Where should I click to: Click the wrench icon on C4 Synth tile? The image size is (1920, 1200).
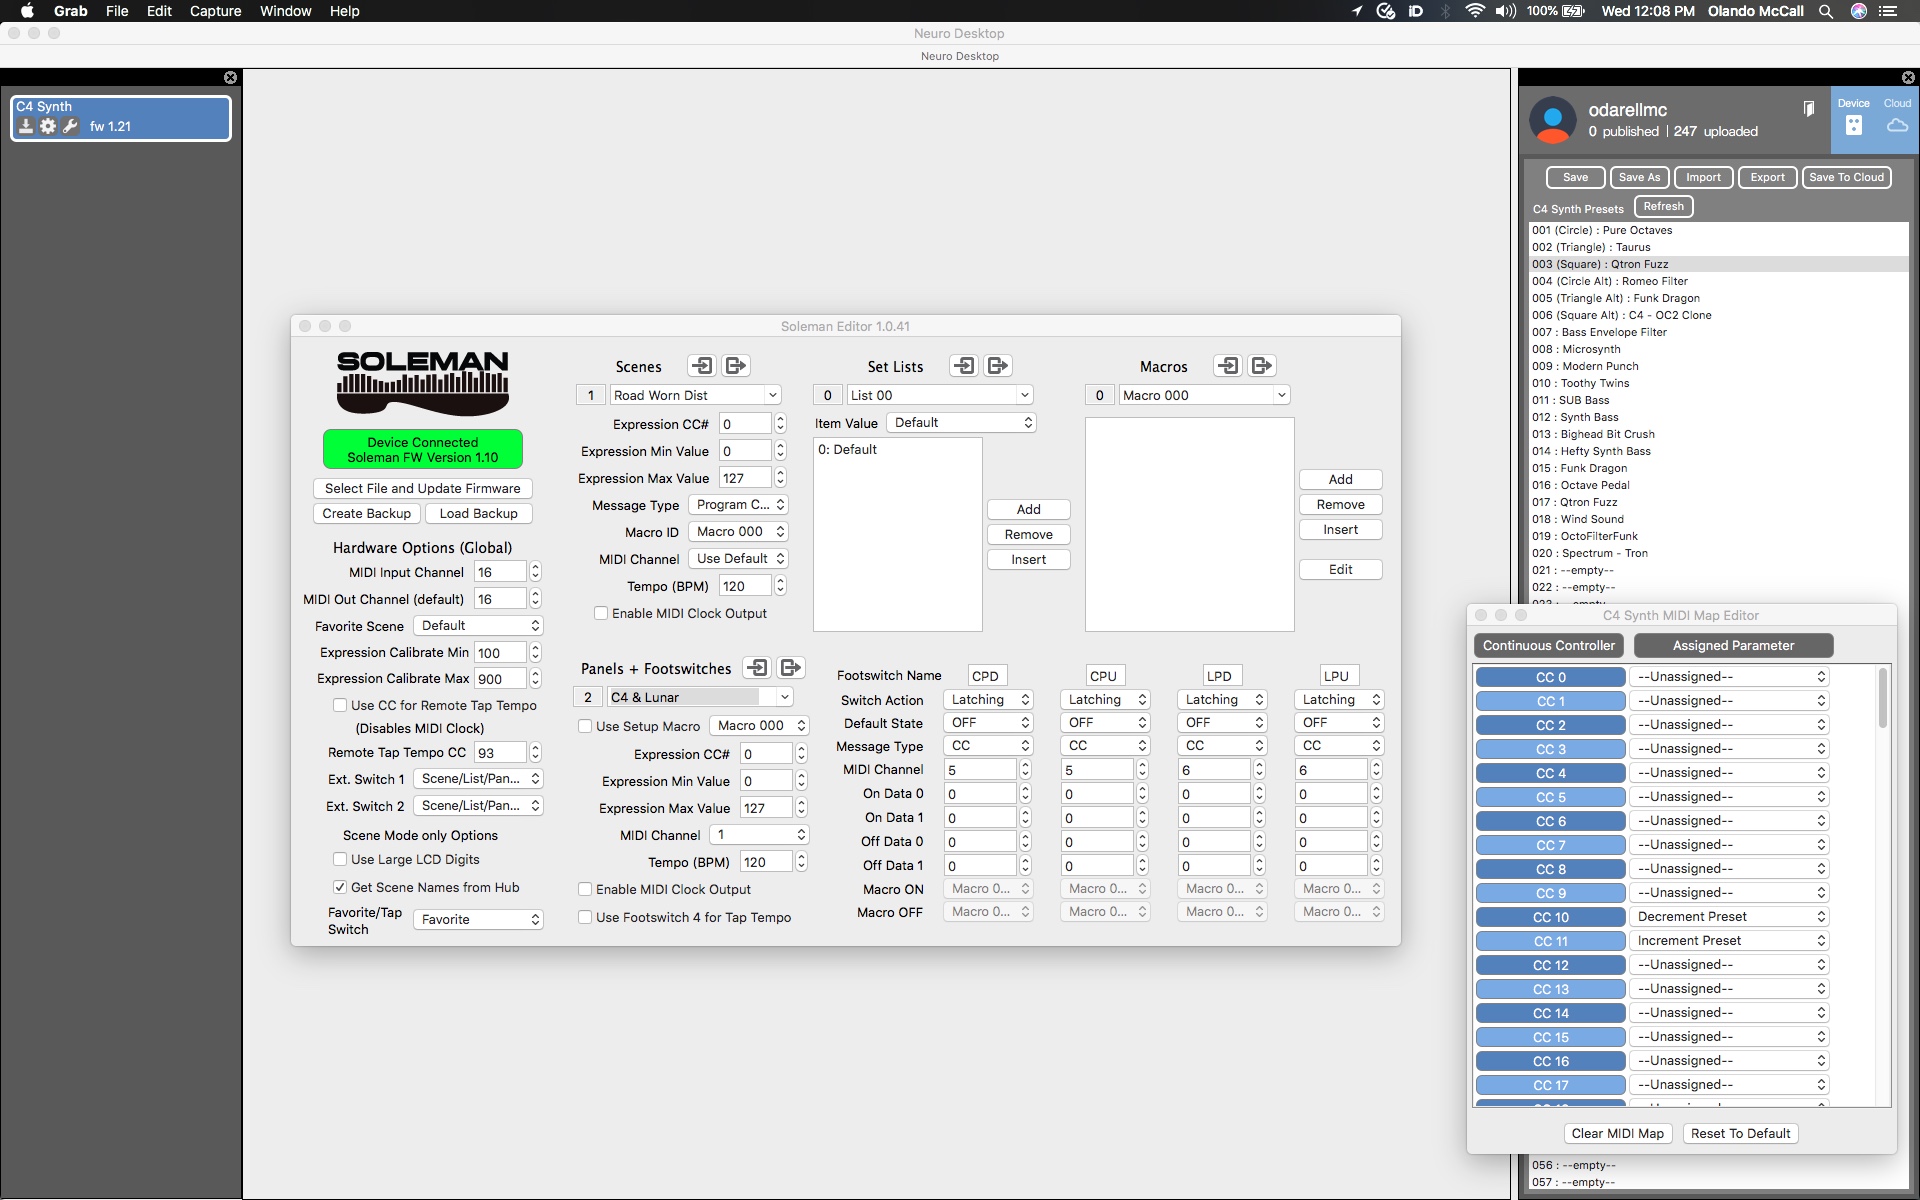pos(70,126)
